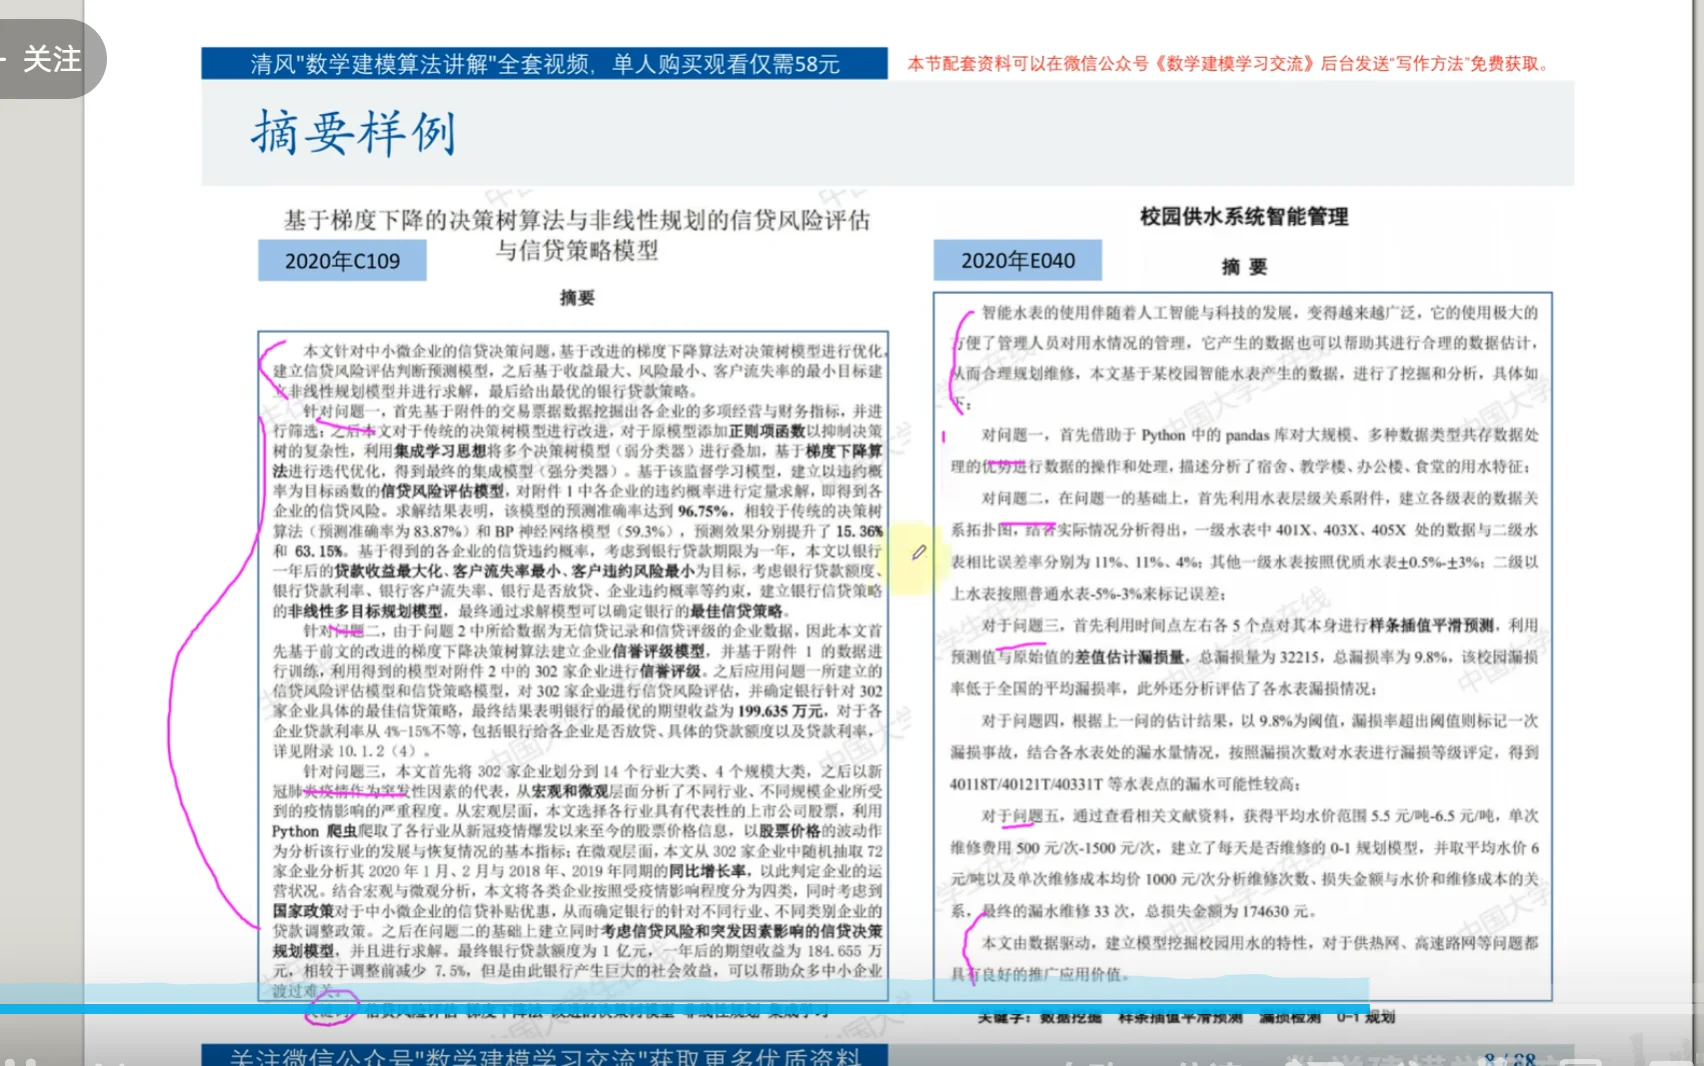The width and height of the screenshot is (1704, 1066).
Task: Click the red note mentioning 数学建模学习交流 公众号
Action: [x=1230, y=64]
